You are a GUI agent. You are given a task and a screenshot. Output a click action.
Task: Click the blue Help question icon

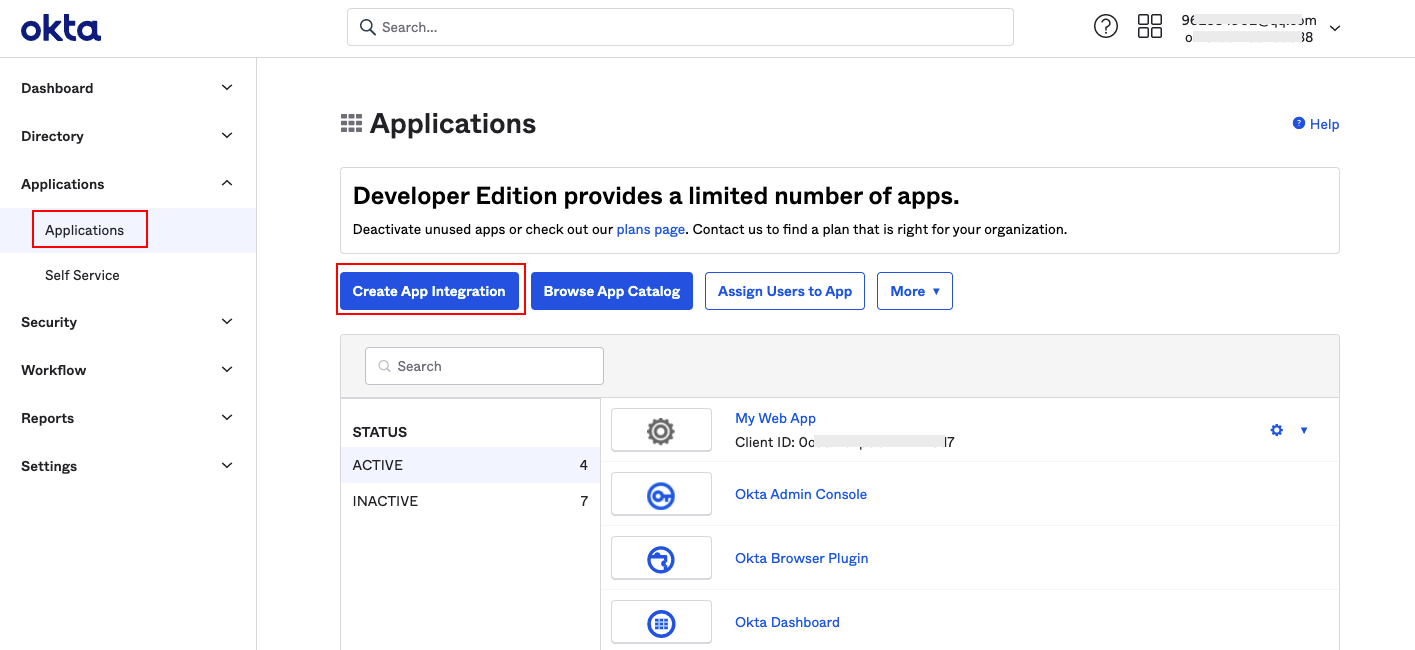pyautogui.click(x=1299, y=123)
